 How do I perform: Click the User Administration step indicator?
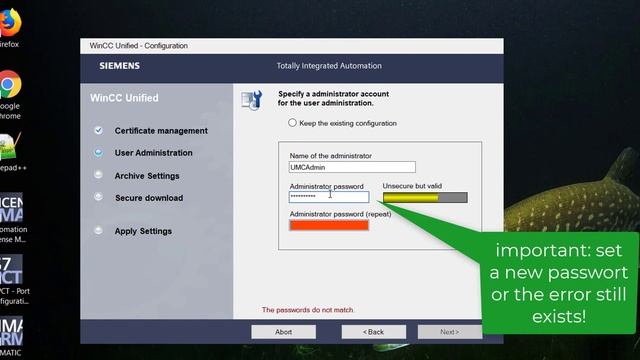point(98,153)
